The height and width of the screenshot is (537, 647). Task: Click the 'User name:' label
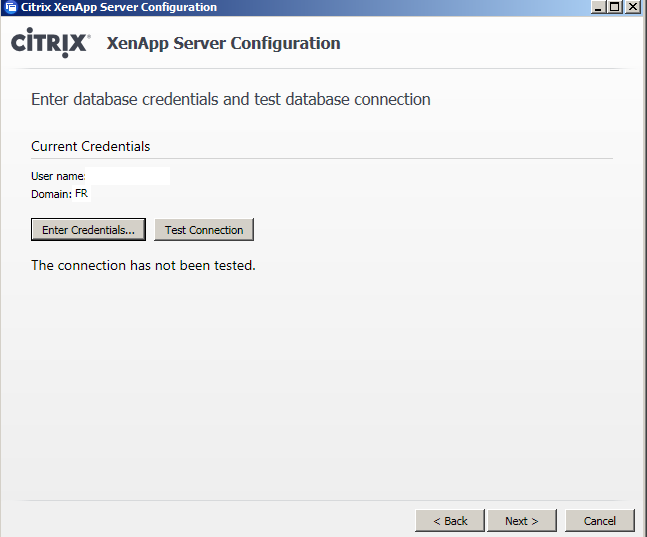pos(58,176)
